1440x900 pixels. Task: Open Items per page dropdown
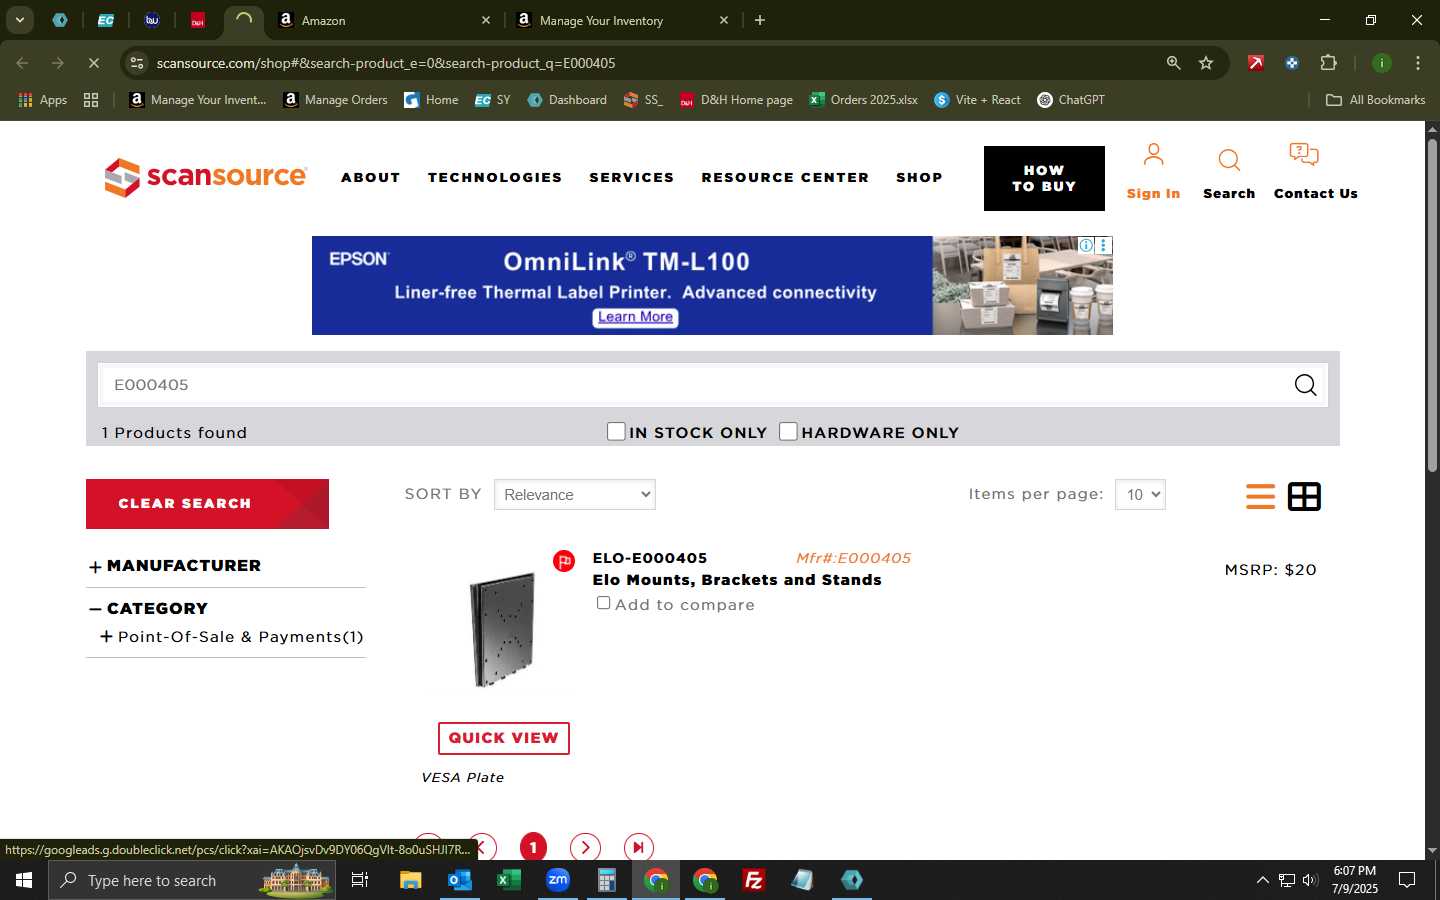(x=1141, y=494)
